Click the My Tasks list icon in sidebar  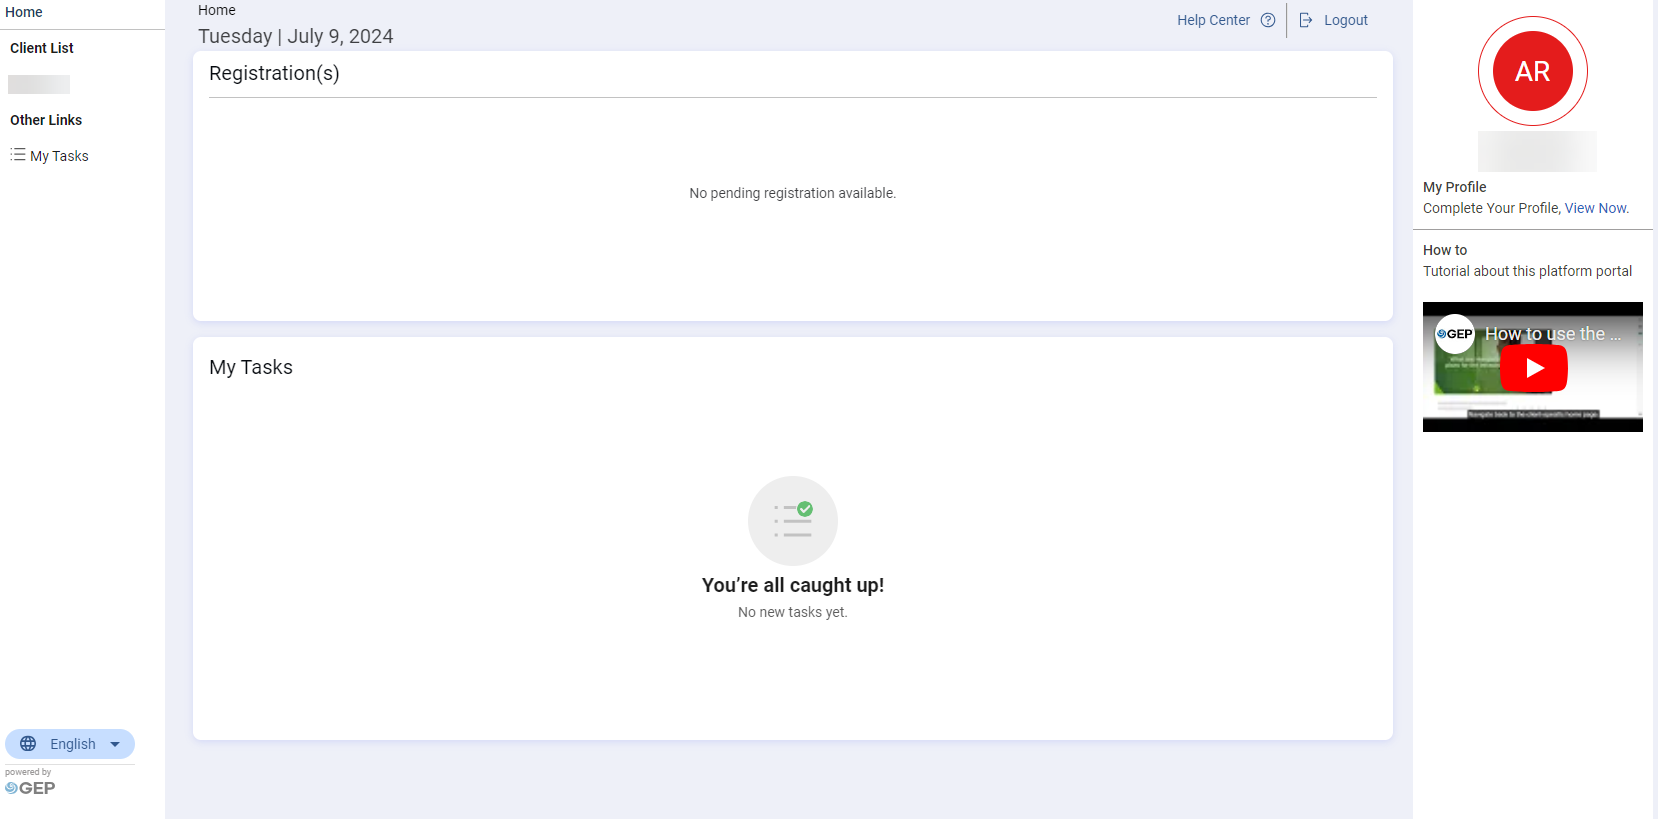click(x=18, y=155)
